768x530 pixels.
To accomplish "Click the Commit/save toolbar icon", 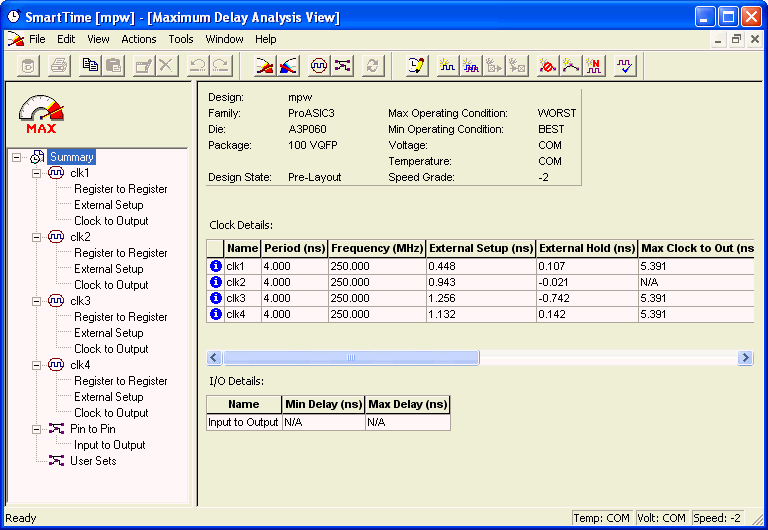I will (x=28, y=66).
